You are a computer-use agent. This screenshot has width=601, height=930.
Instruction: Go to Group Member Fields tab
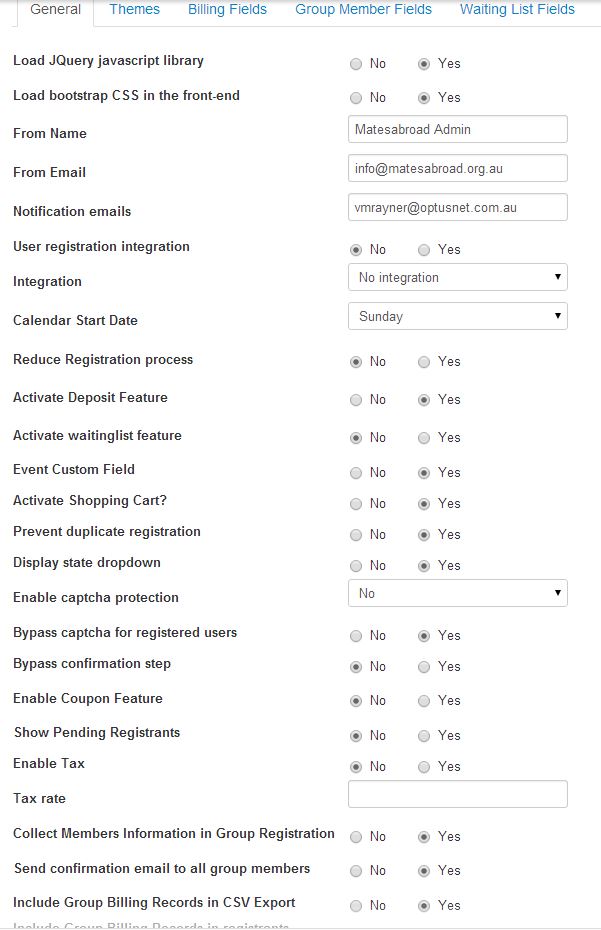(x=363, y=10)
